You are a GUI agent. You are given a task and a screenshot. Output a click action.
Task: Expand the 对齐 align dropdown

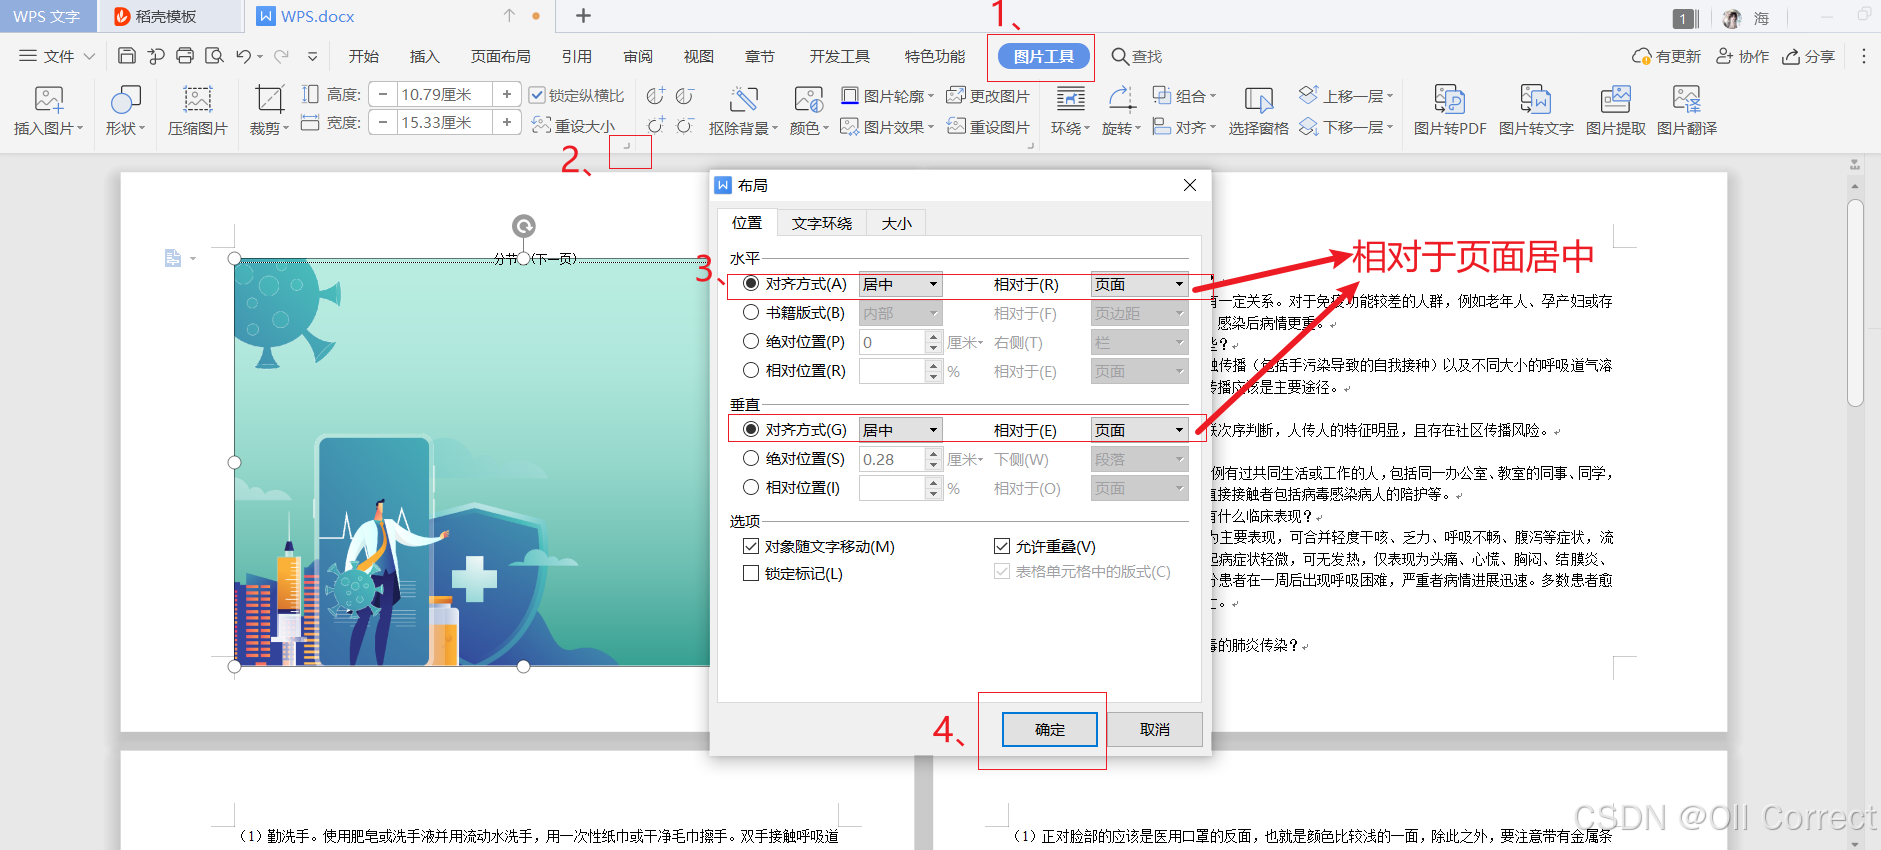tap(1213, 127)
